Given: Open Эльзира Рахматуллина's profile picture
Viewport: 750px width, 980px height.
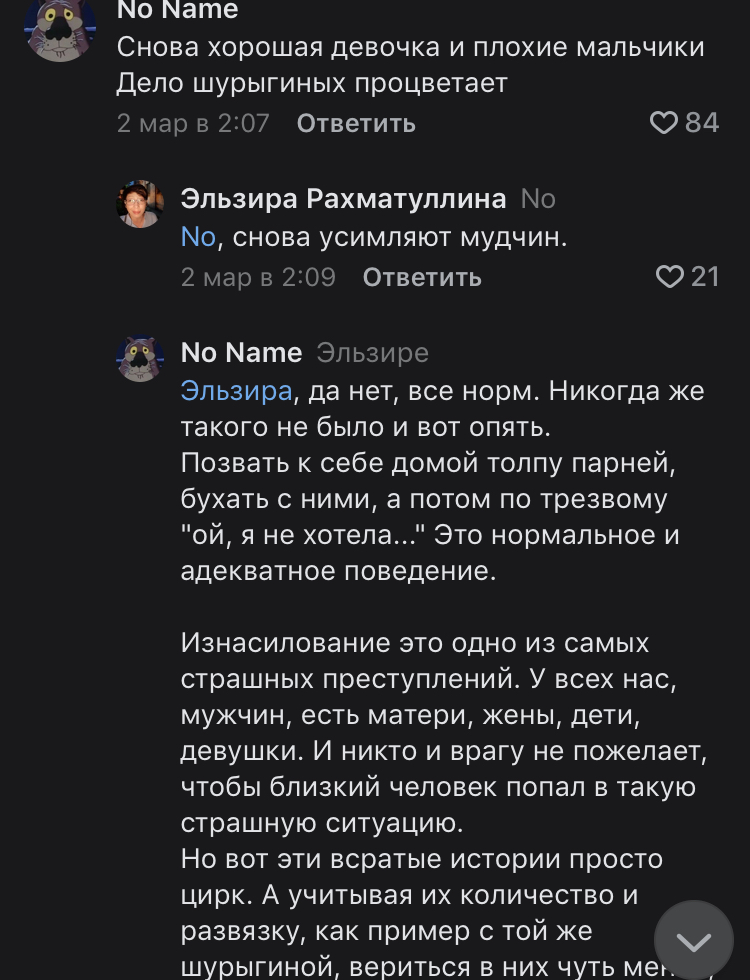Looking at the screenshot, I should pyautogui.click(x=140, y=204).
